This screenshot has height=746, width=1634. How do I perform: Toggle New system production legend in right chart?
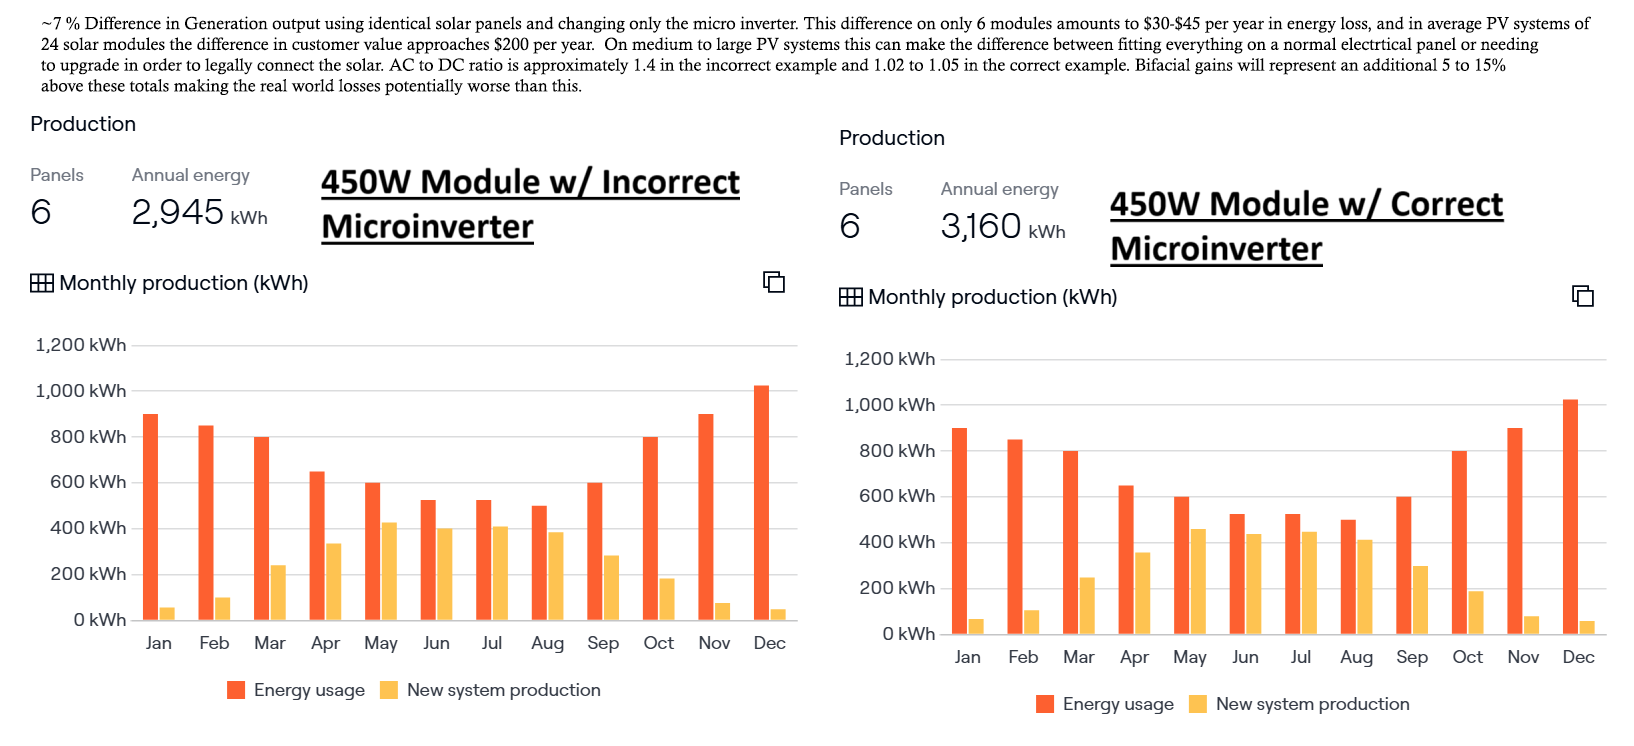(1299, 704)
